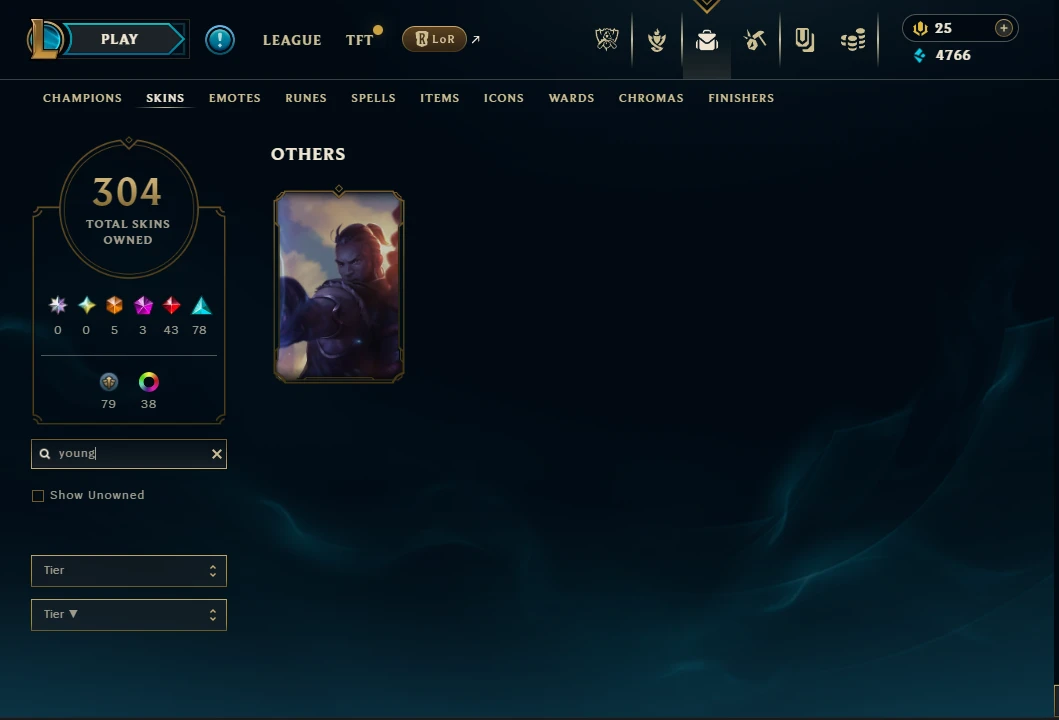Open the Finishers tab

coord(741,98)
